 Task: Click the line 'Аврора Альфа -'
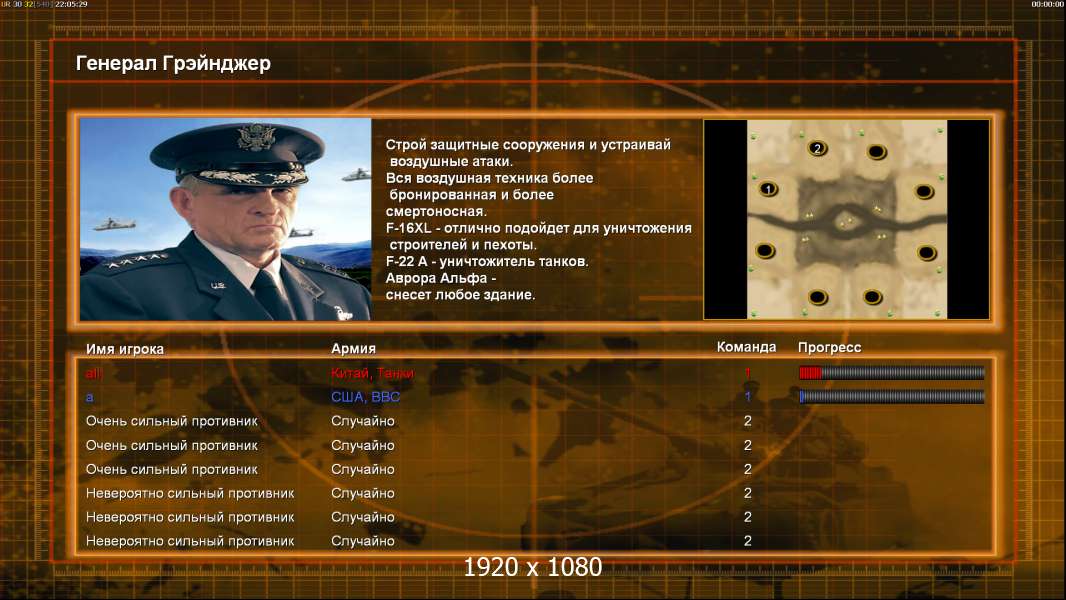click(441, 278)
